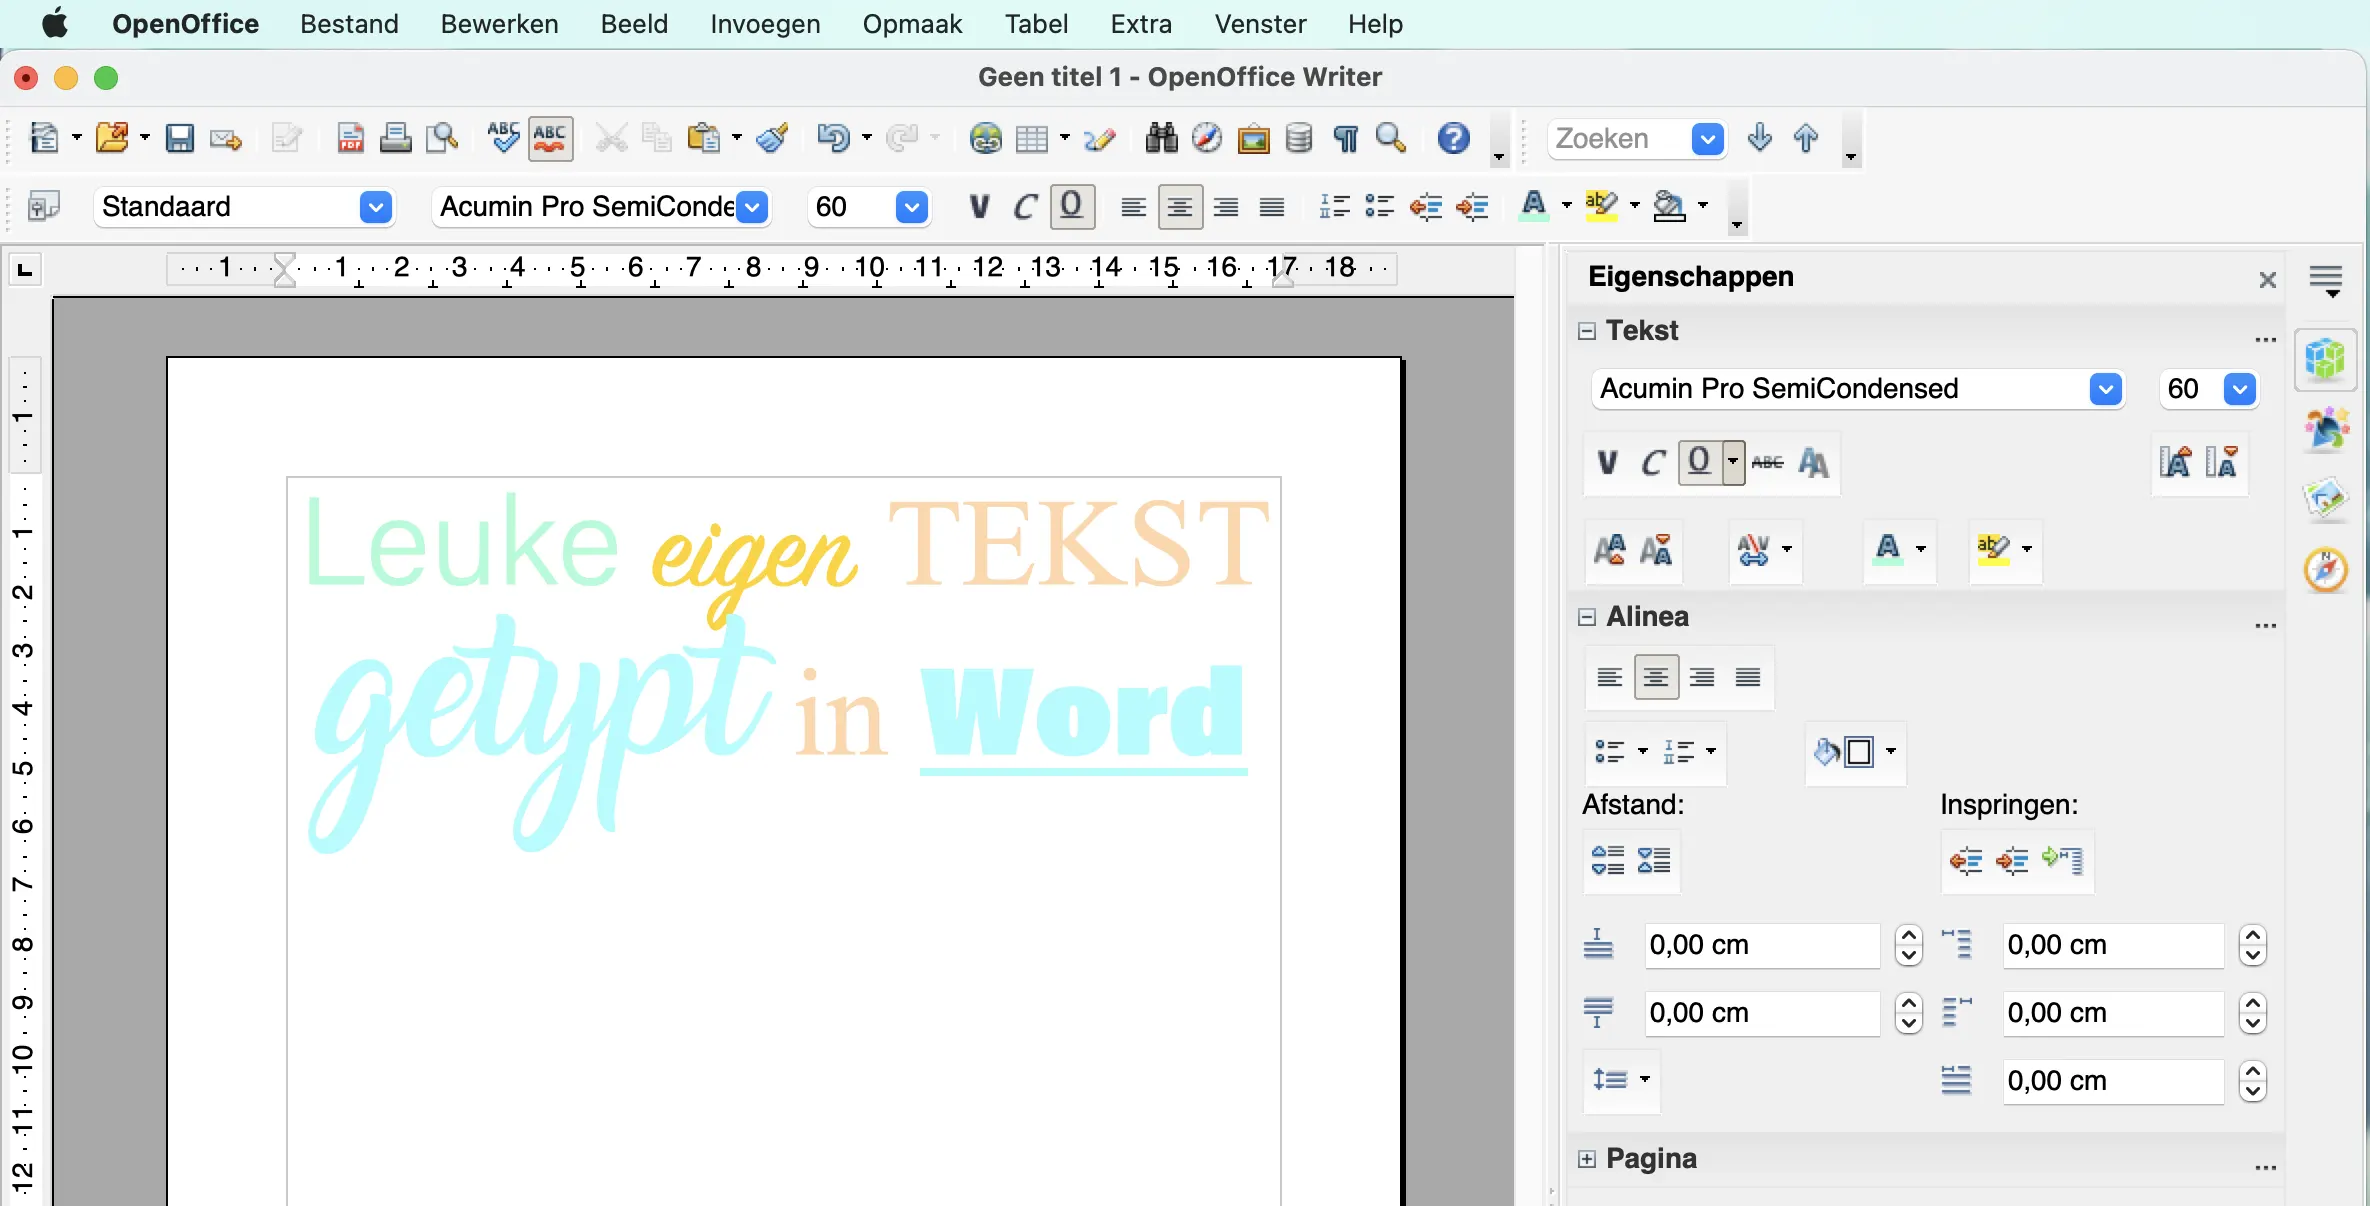Open the Tabel menu
This screenshot has width=2370, height=1206.
coord(1036,24)
